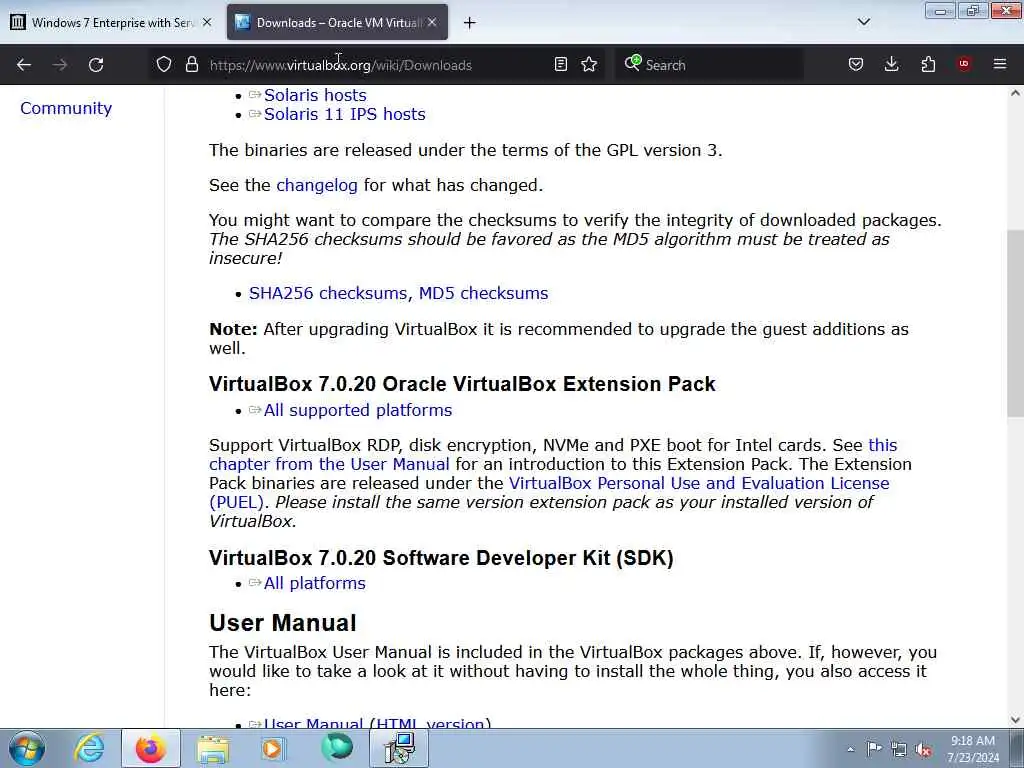Viewport: 1024px width, 768px height.
Task: Open the tracking protection shield icon
Action: coord(164,65)
